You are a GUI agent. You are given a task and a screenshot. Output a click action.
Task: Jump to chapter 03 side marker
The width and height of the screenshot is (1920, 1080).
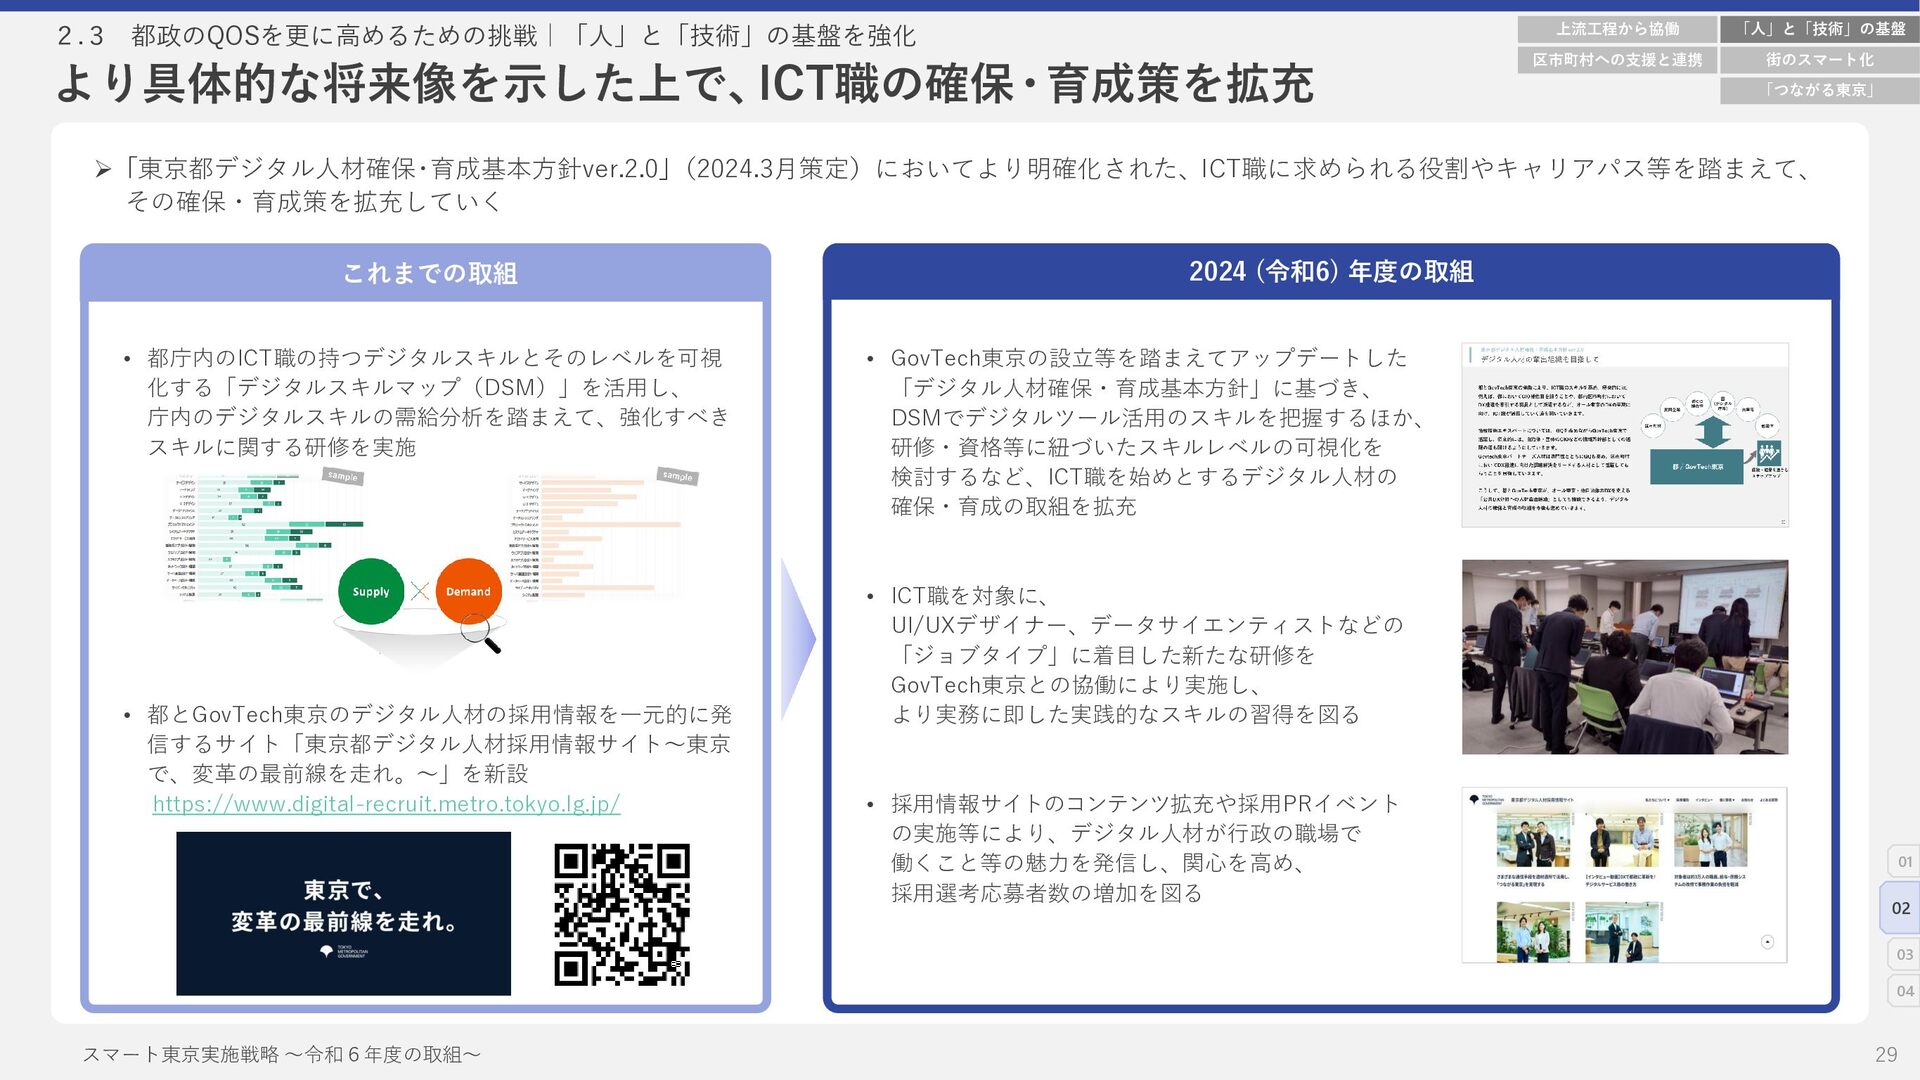tap(1904, 954)
